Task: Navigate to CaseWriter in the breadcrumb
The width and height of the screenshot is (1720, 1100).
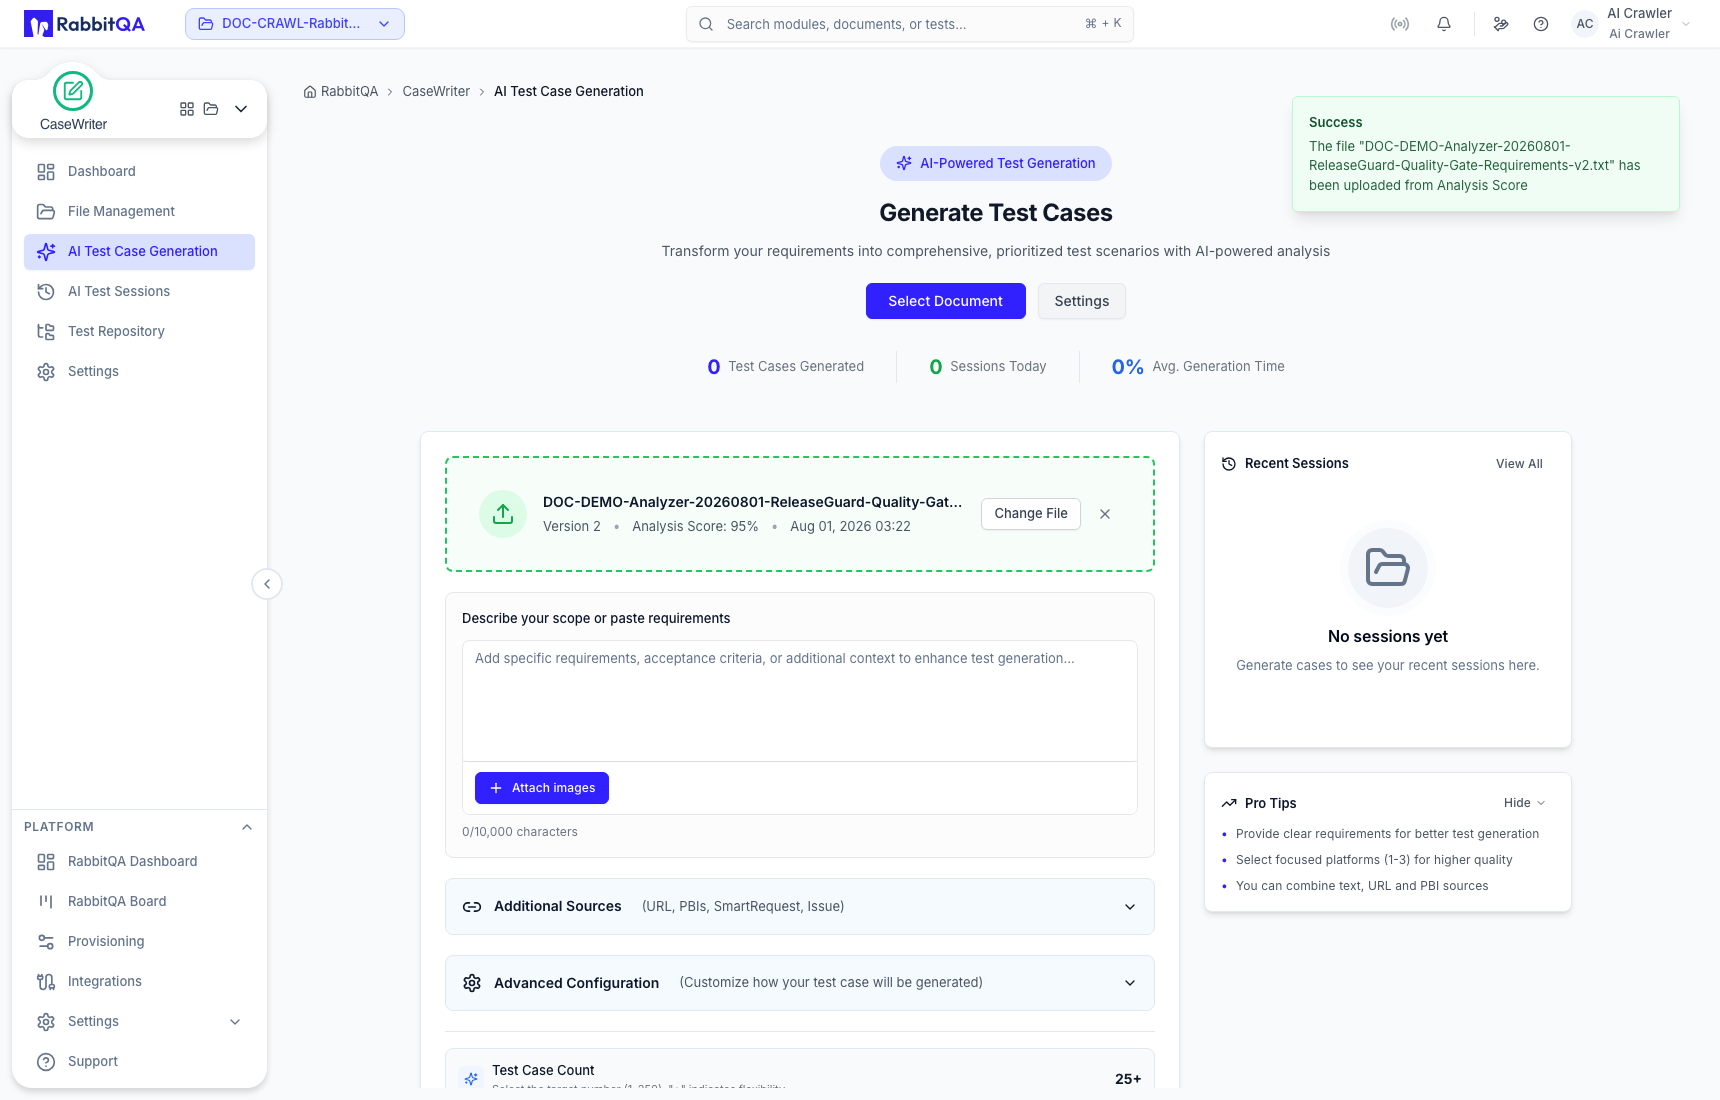Action: [x=436, y=92]
